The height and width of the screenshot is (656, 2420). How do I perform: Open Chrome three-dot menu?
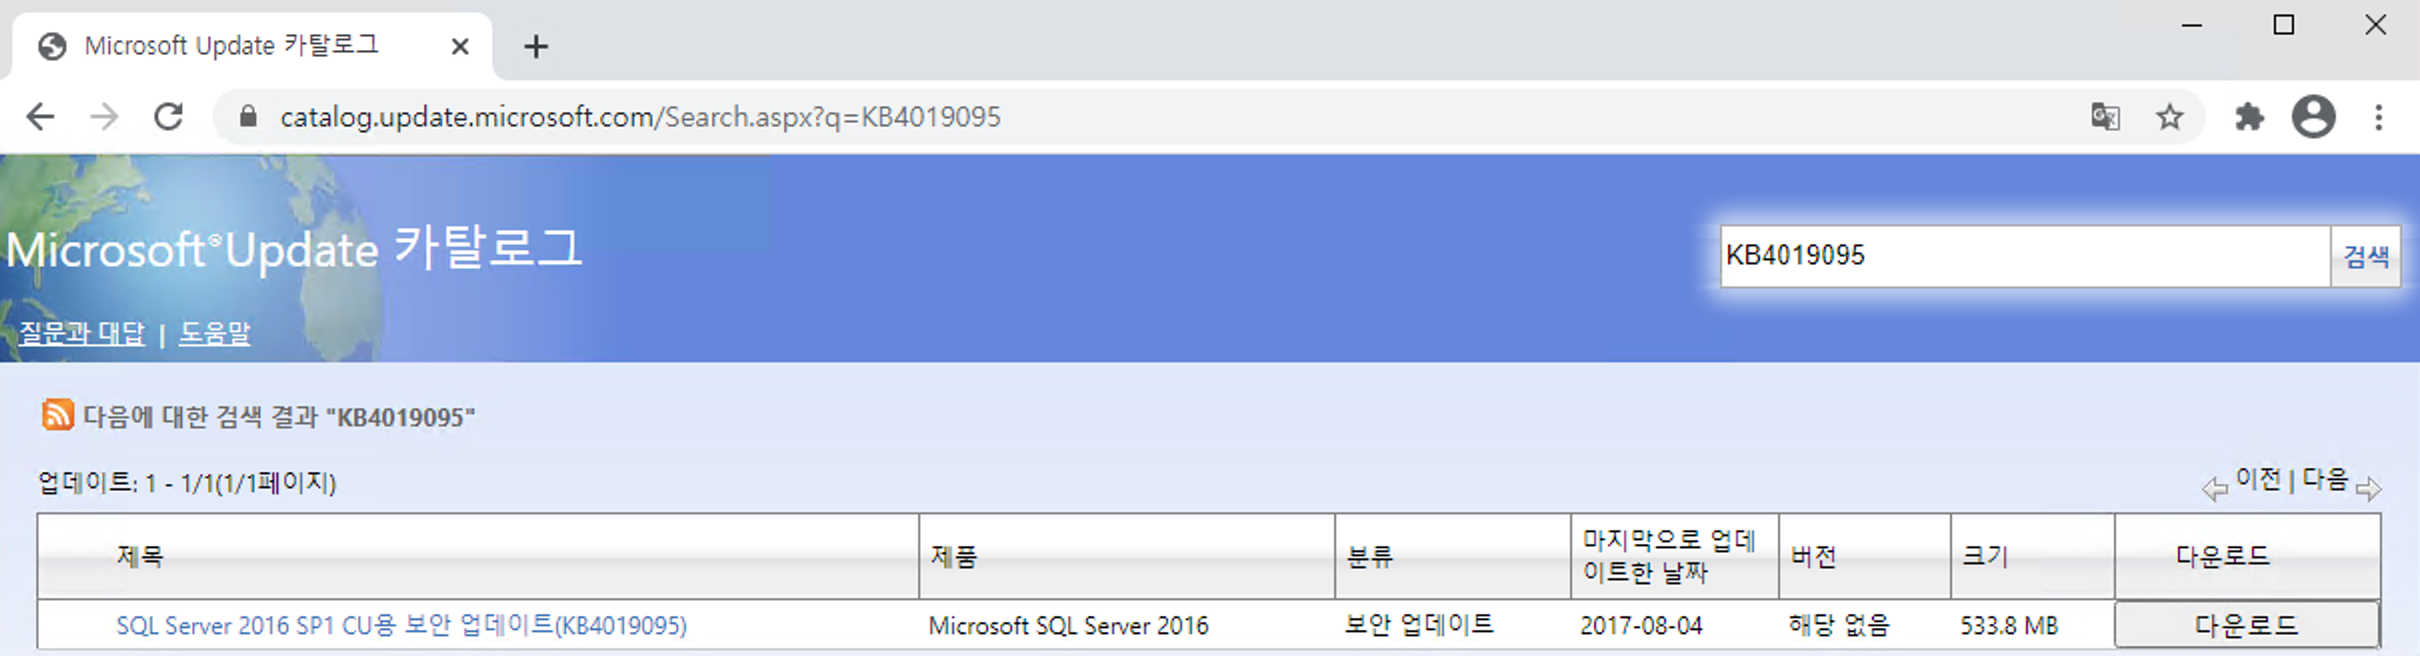[x=2379, y=117]
